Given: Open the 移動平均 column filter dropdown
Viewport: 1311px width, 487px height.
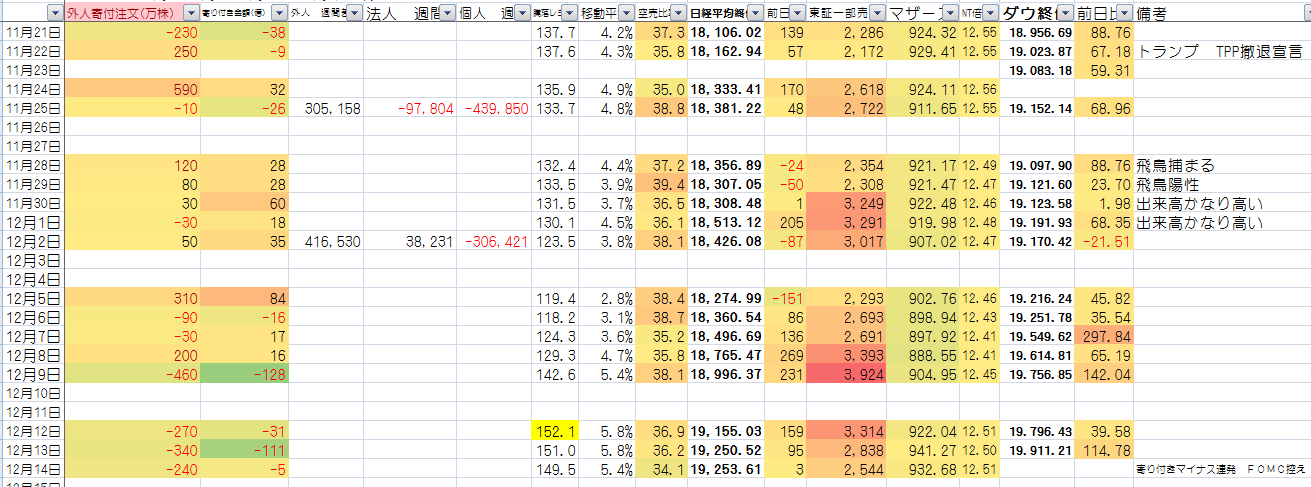Looking at the screenshot, I should [x=626, y=14].
